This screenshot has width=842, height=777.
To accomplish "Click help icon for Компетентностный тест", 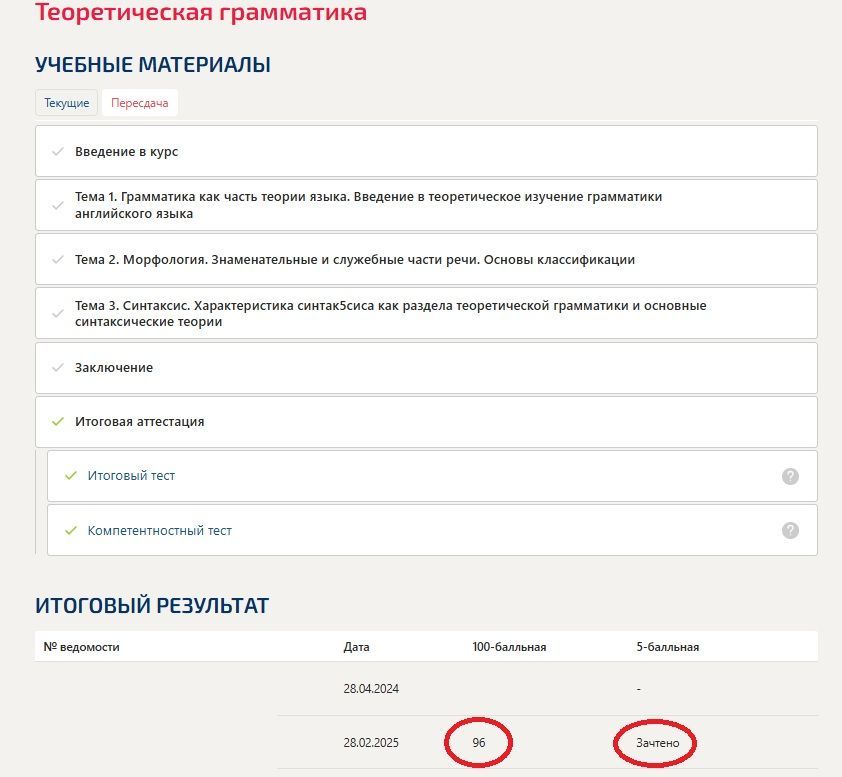I will coord(790,531).
